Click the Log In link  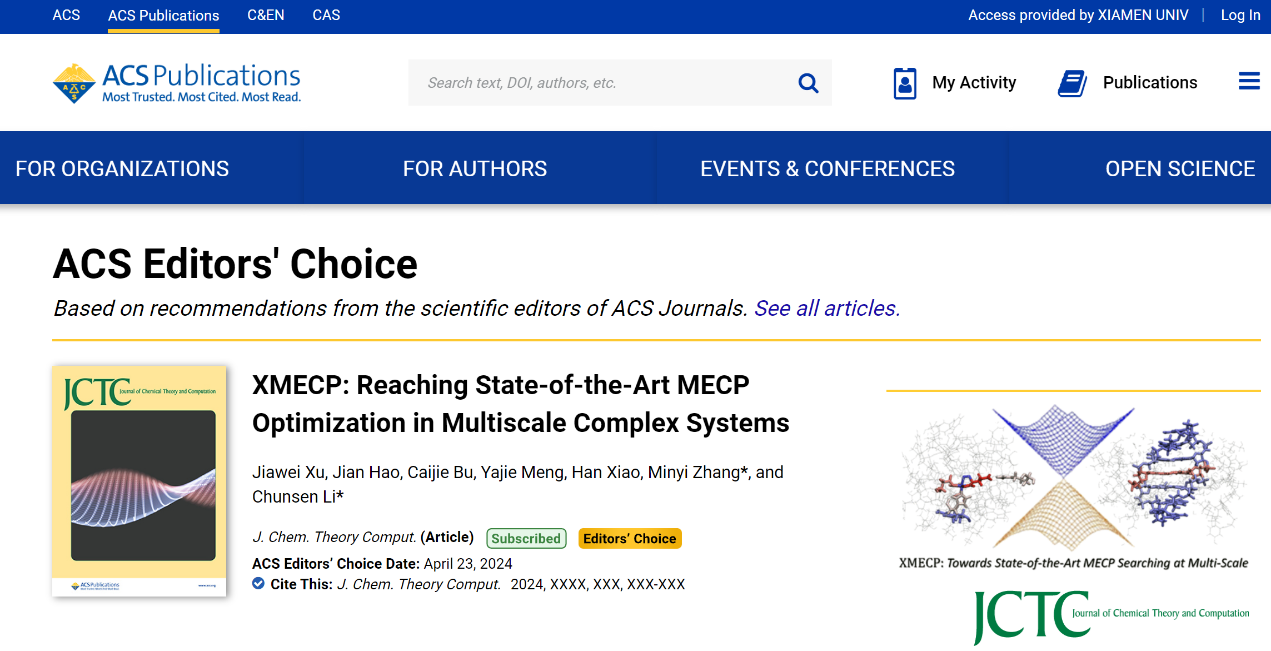click(1240, 15)
